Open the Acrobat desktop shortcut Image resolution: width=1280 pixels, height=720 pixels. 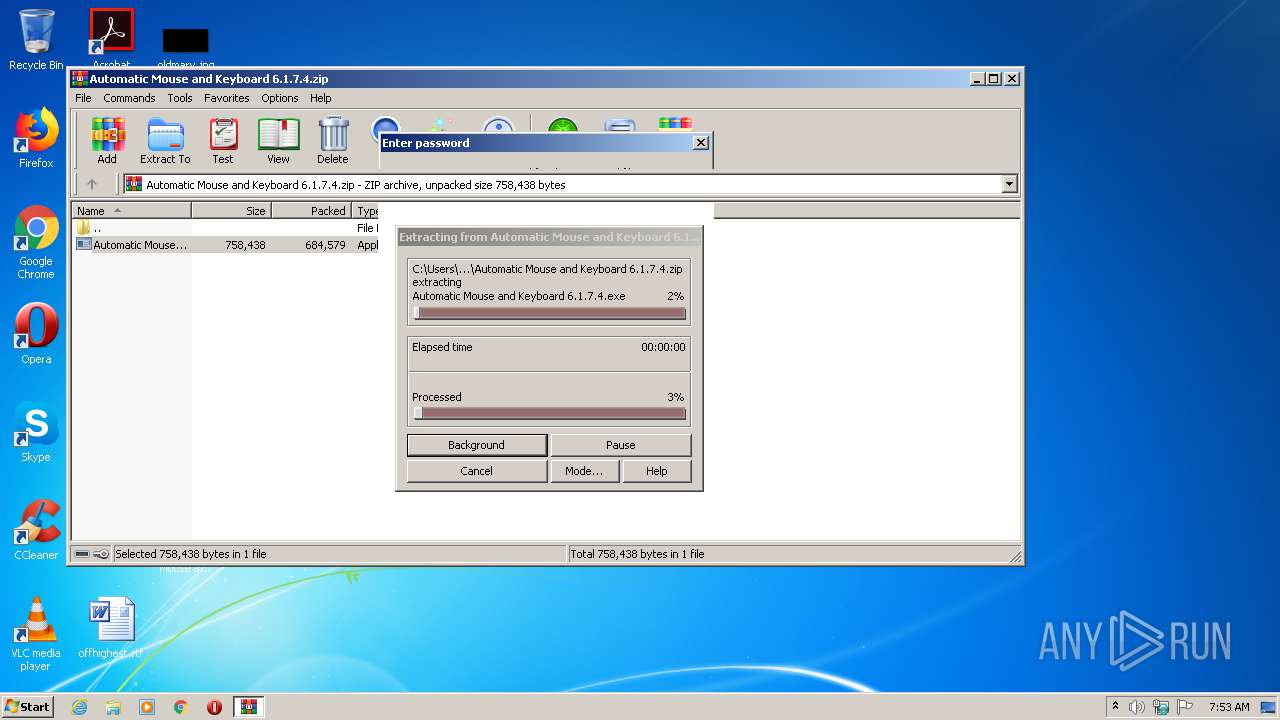click(111, 38)
